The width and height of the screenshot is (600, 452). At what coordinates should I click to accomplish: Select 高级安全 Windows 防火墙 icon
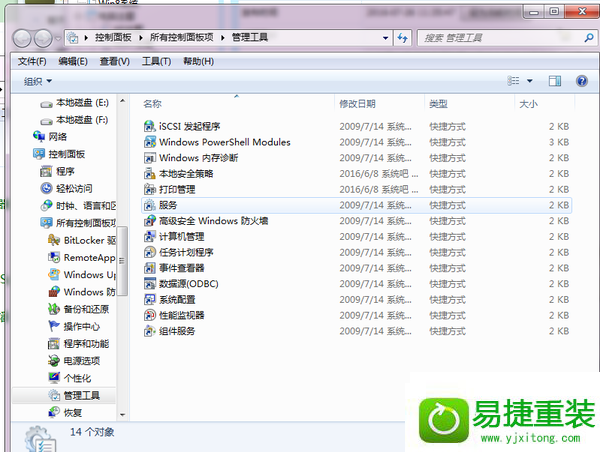click(149, 221)
